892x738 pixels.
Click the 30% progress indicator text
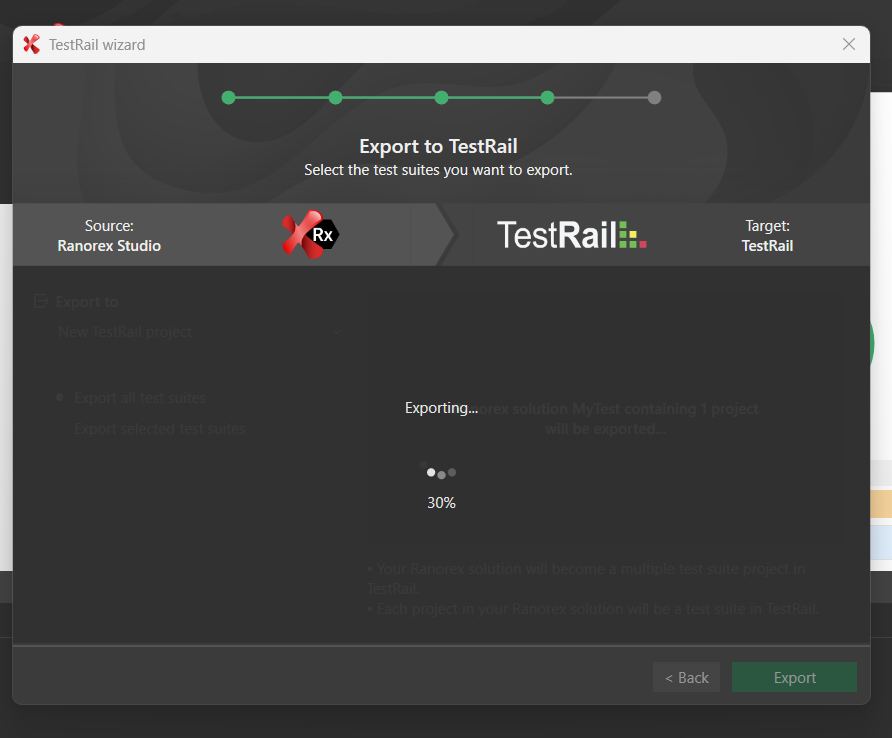[441, 503]
